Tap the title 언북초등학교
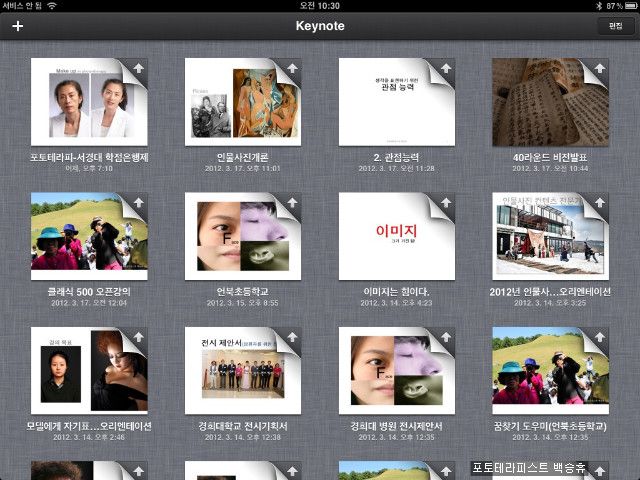The image size is (640, 480). coord(243,292)
